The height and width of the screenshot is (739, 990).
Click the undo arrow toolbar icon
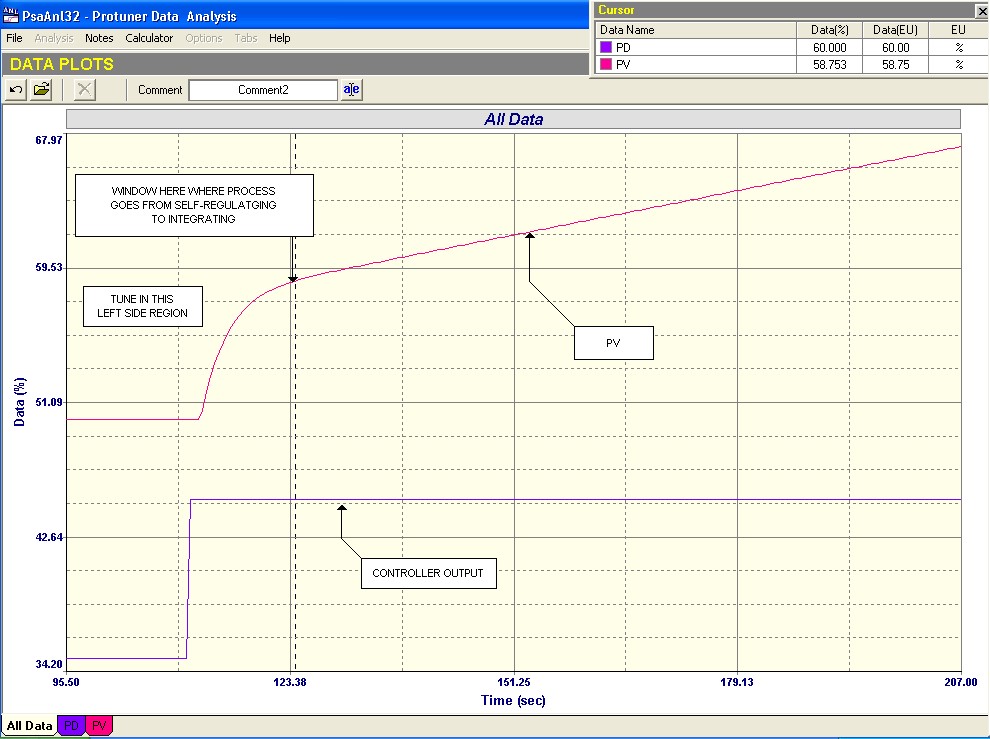click(x=16, y=90)
